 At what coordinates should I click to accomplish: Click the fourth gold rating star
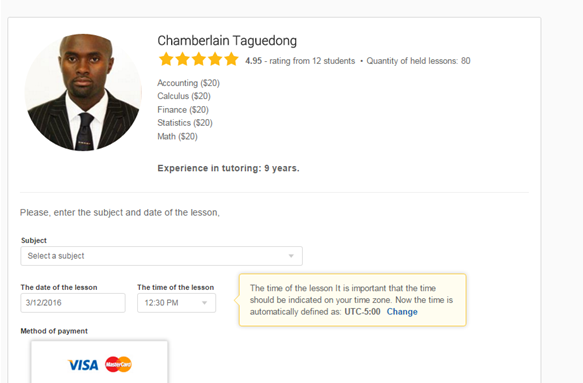pos(215,59)
